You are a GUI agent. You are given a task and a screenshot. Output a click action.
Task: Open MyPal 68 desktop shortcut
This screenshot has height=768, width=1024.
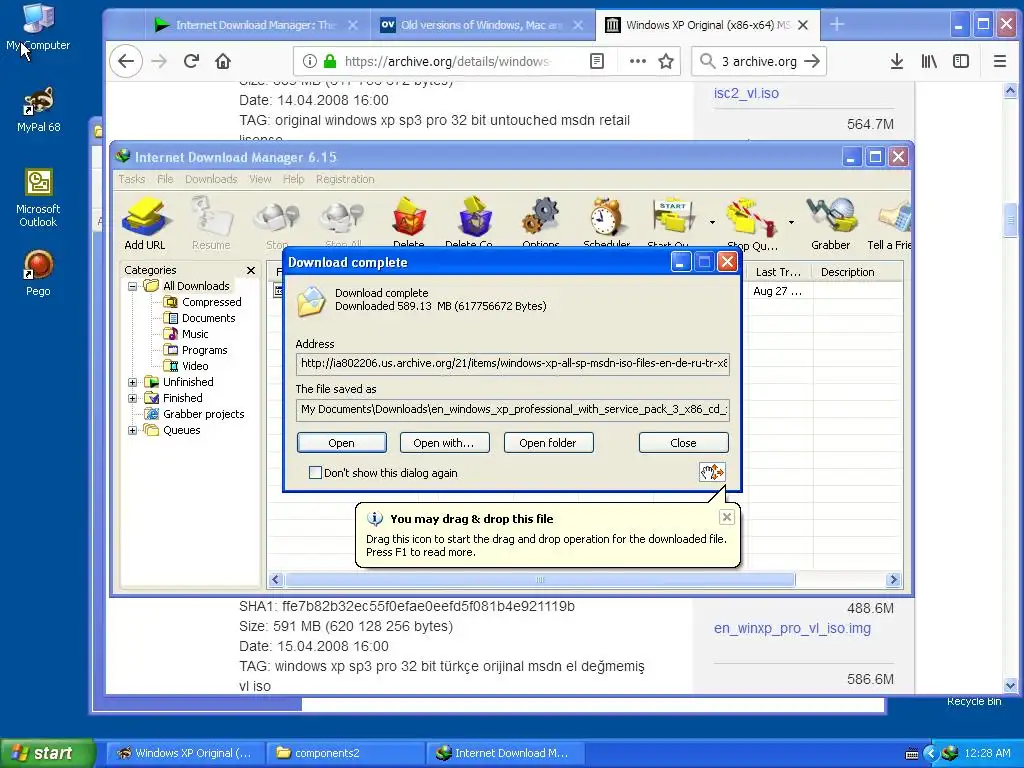38,109
